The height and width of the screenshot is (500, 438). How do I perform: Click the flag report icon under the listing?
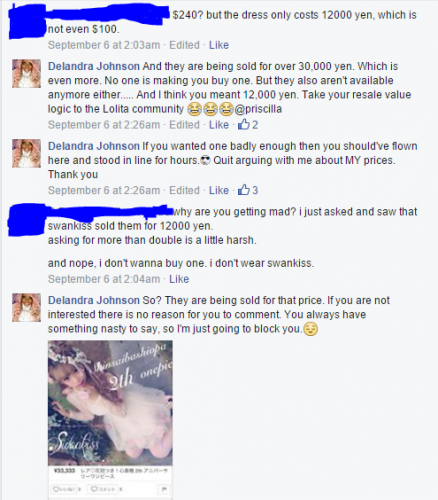pos(165,489)
